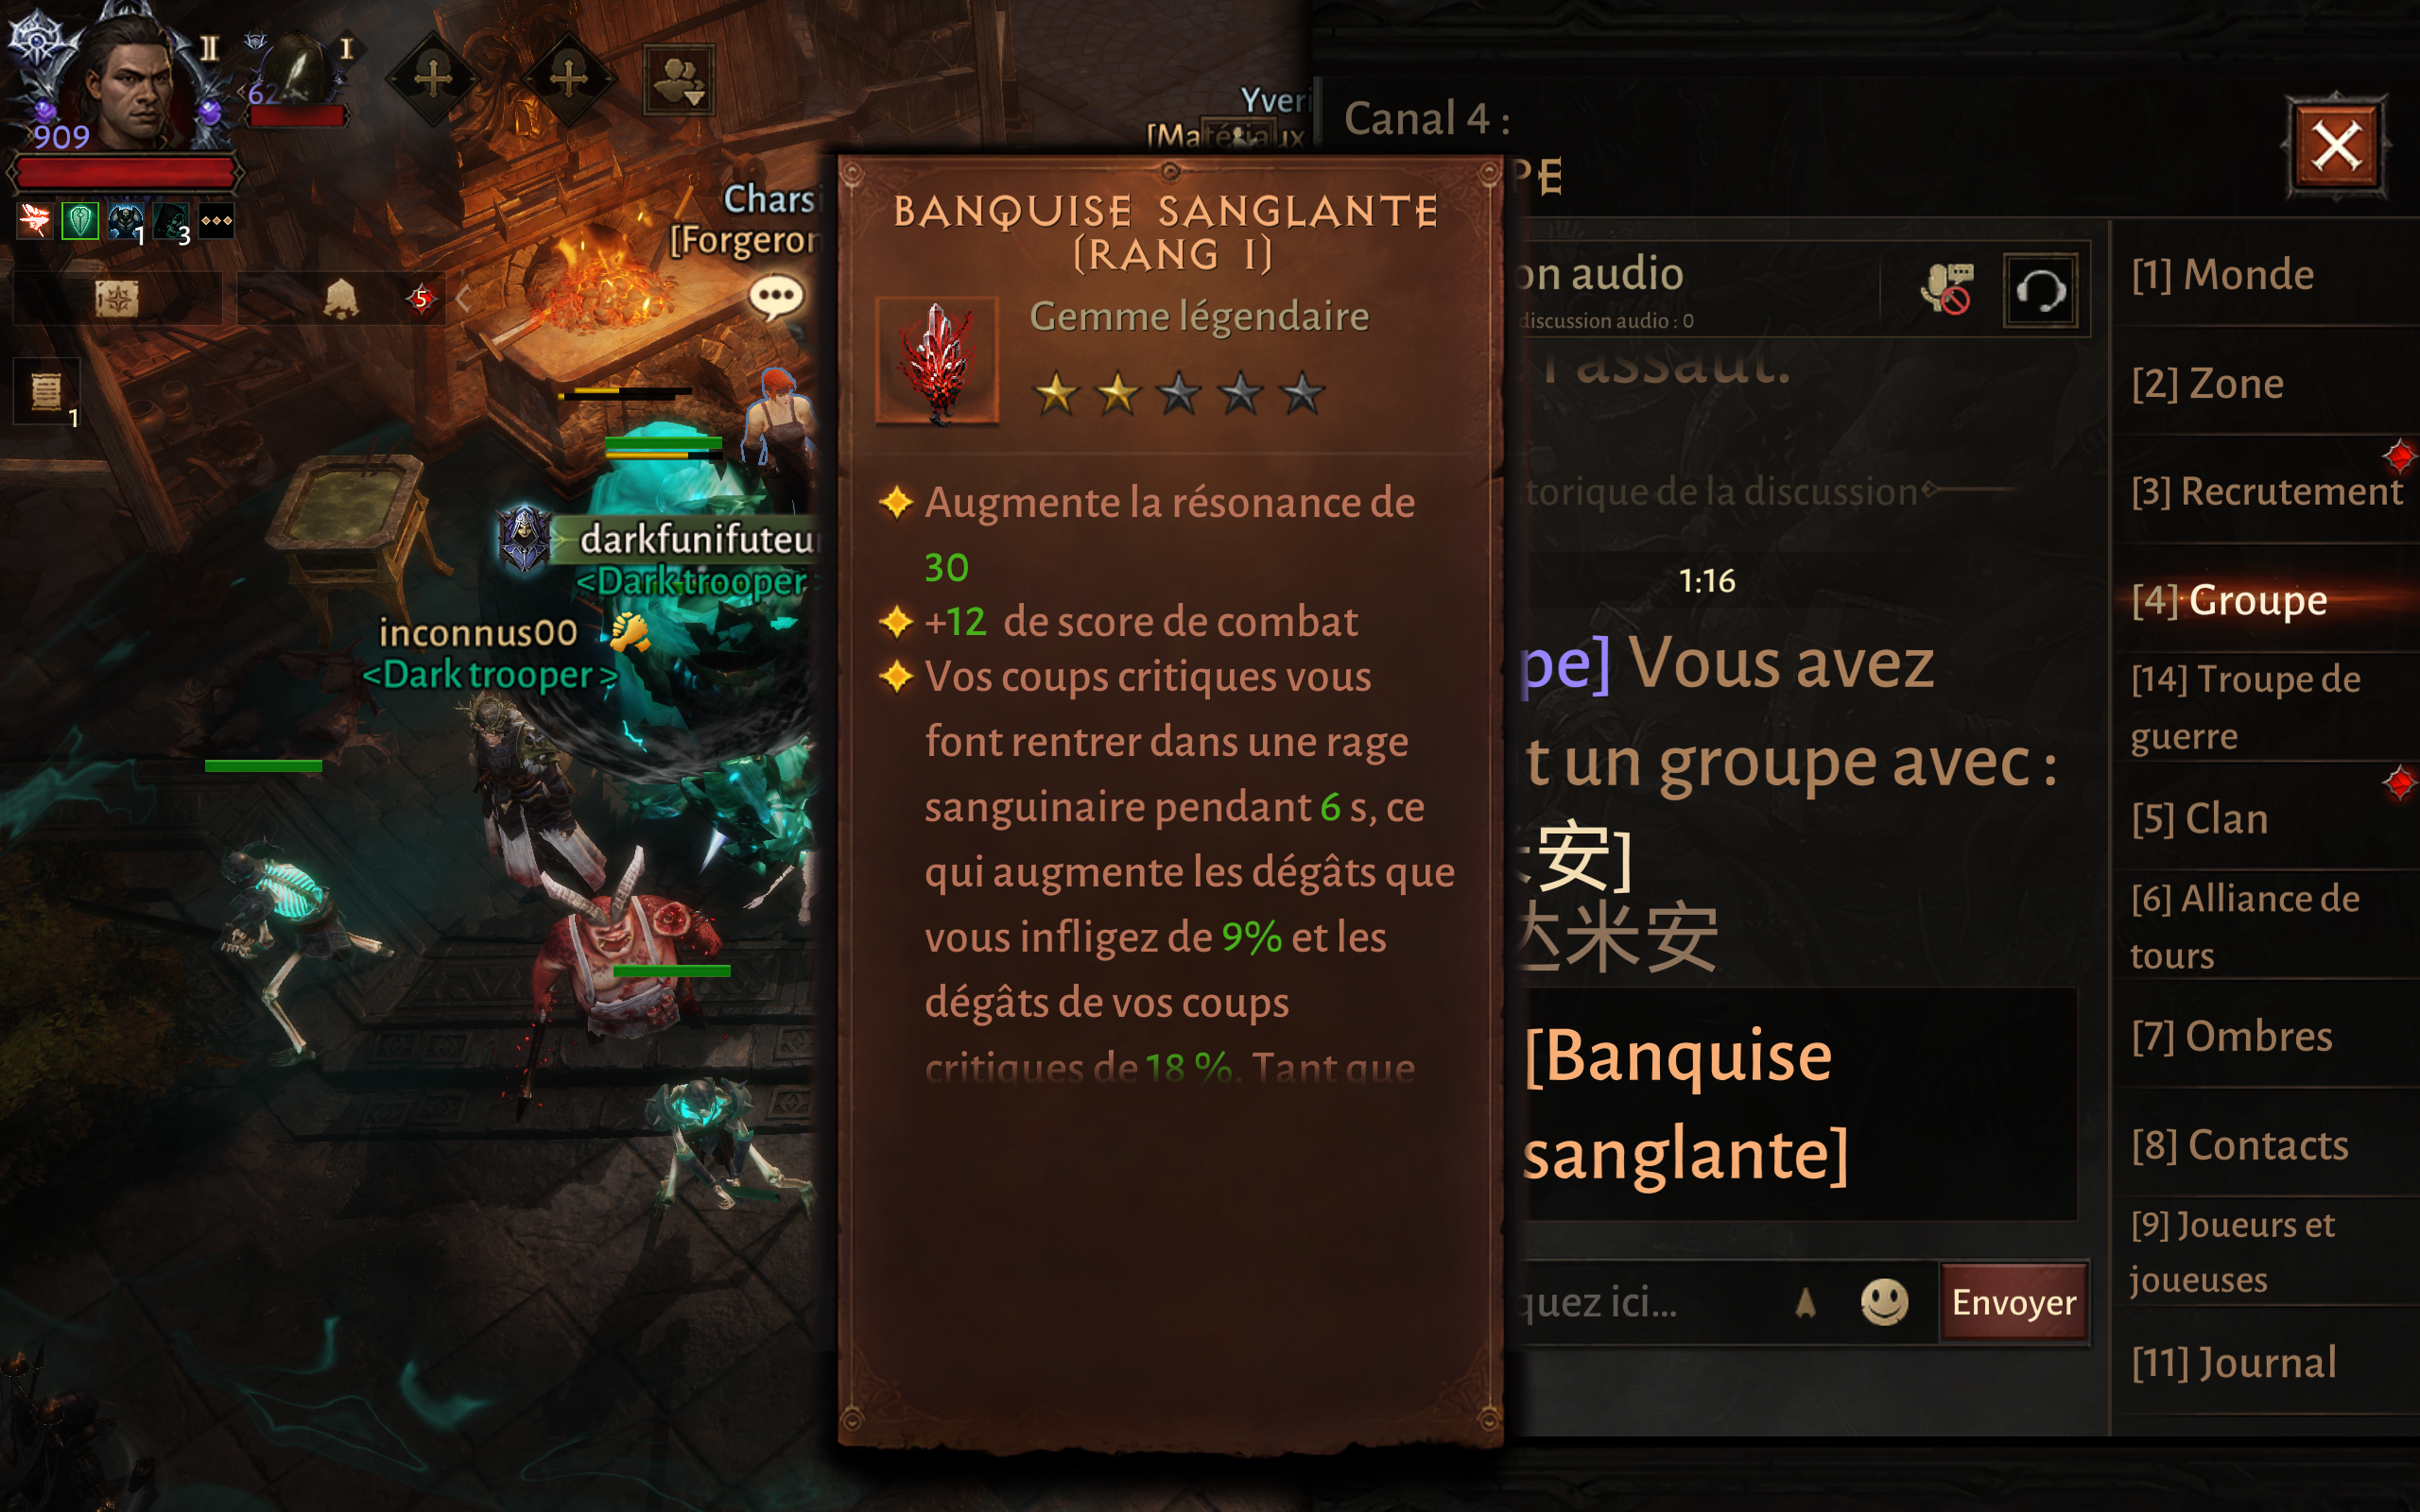Click the [Banquise sanglante] chat link
This screenshot has height=1512, width=2420.
(x=1685, y=1104)
